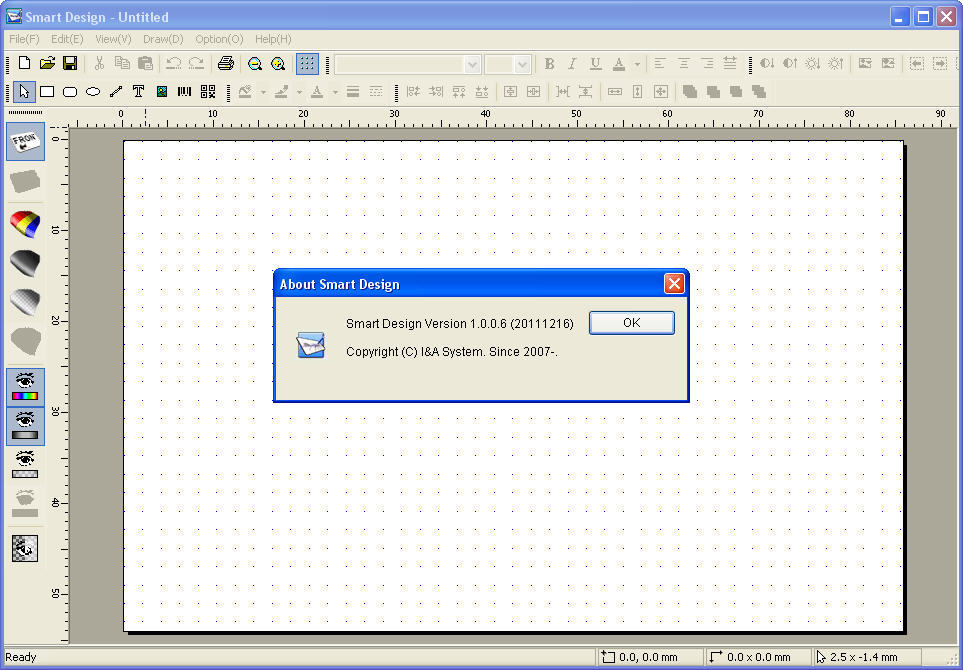Toggle the disabled bottom layer eye

click(x=25, y=504)
